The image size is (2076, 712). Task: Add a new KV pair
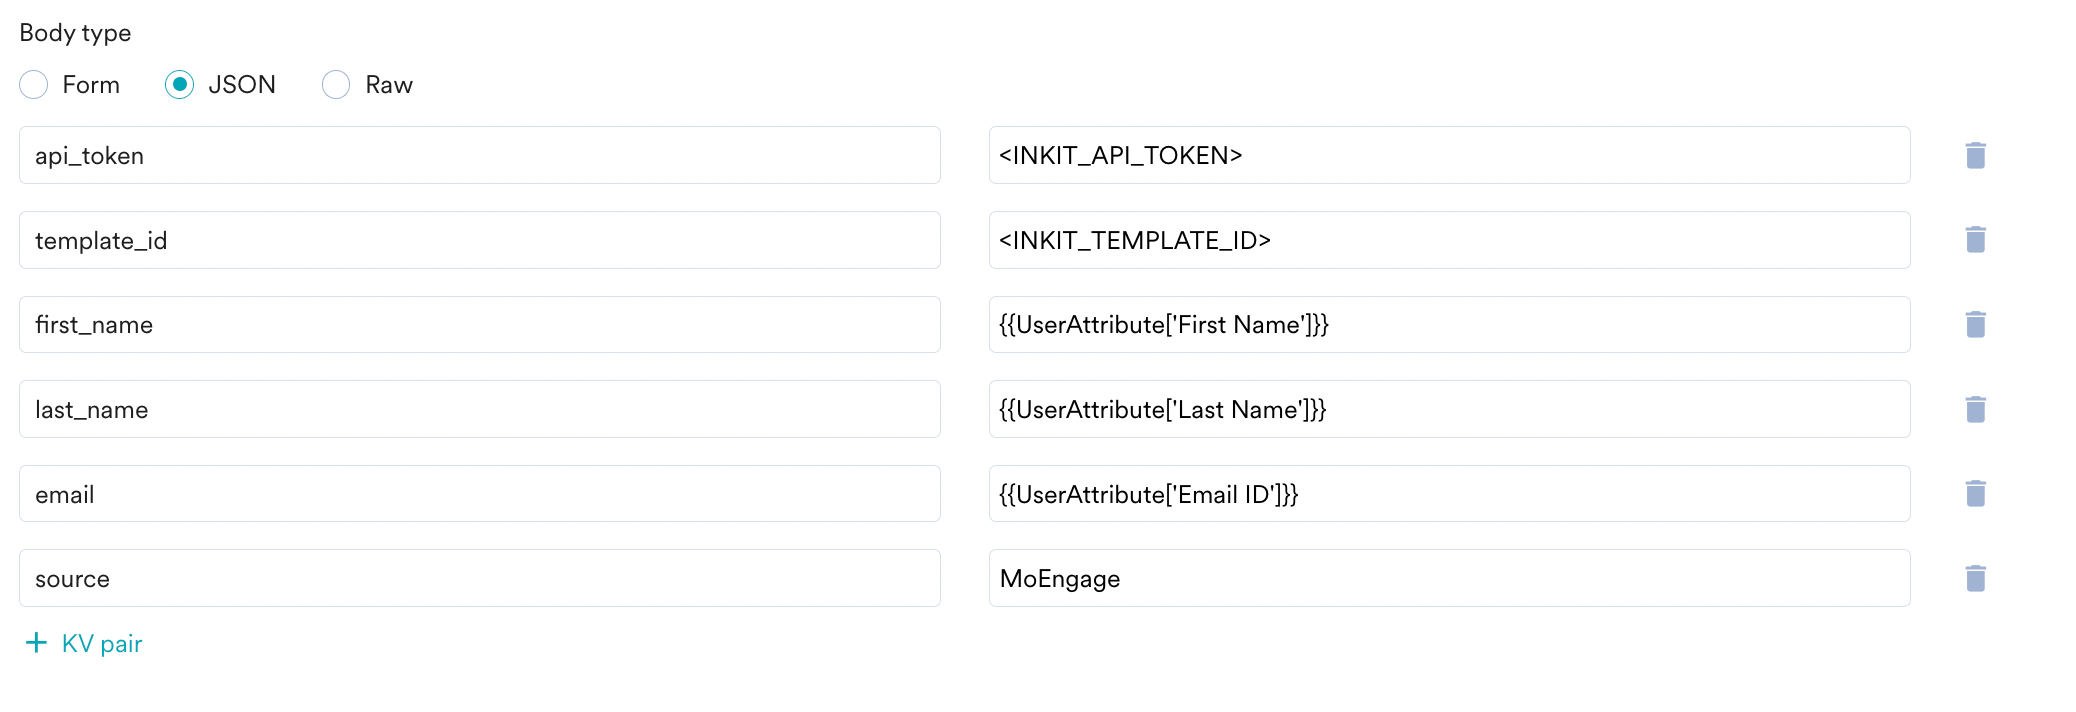tap(84, 643)
